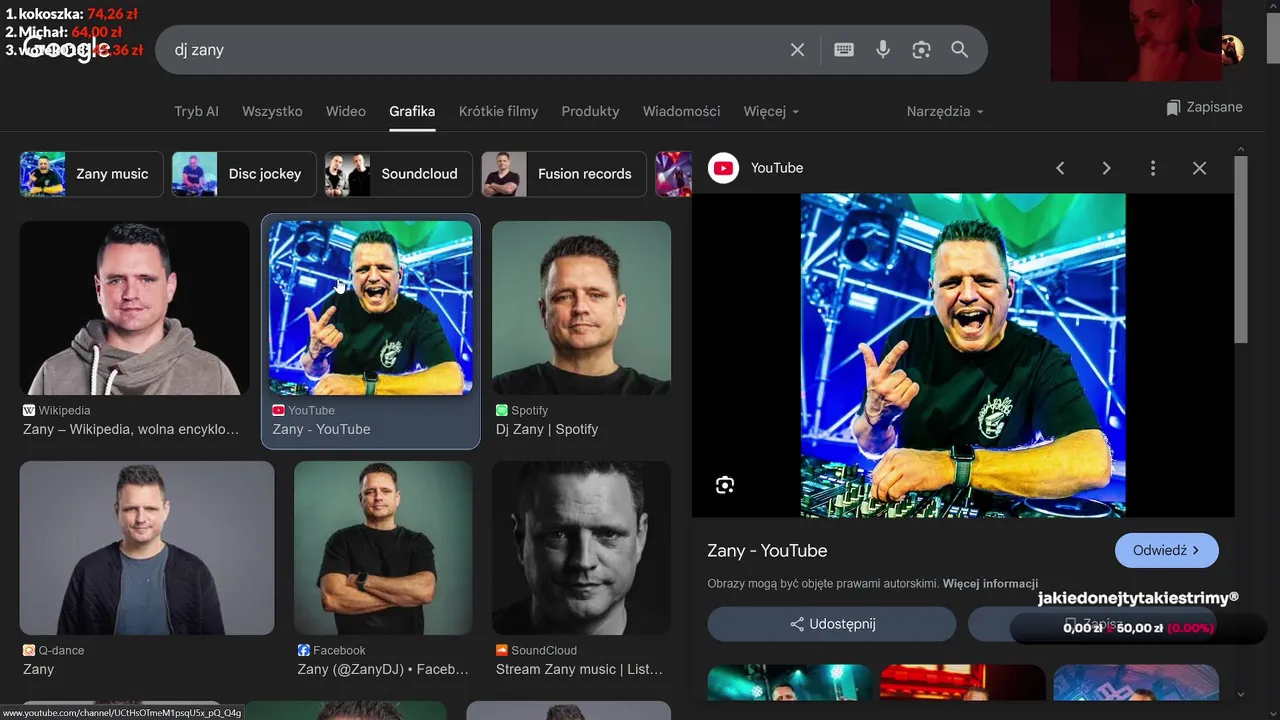Viewport: 1280px width, 720px height.
Task: Click the Udostępnij share button
Action: click(x=832, y=624)
